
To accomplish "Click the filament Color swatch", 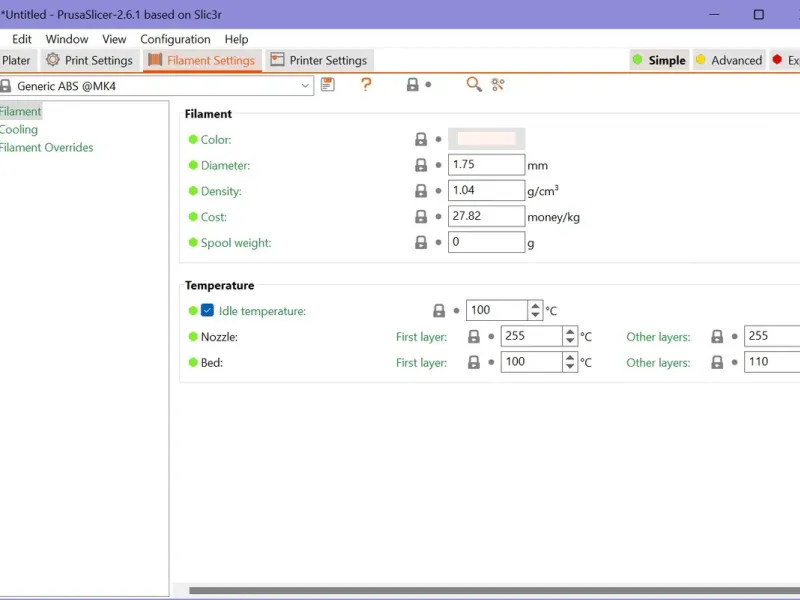I will [x=486, y=139].
